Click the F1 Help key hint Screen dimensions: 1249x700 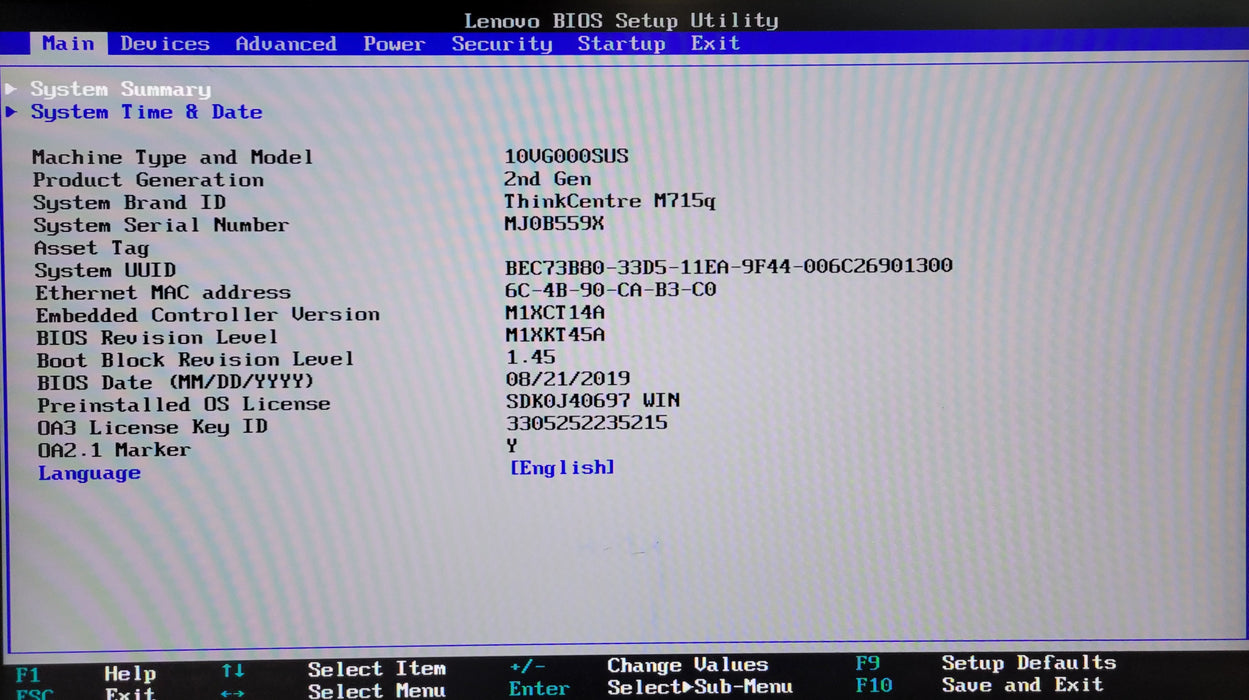coord(86,673)
